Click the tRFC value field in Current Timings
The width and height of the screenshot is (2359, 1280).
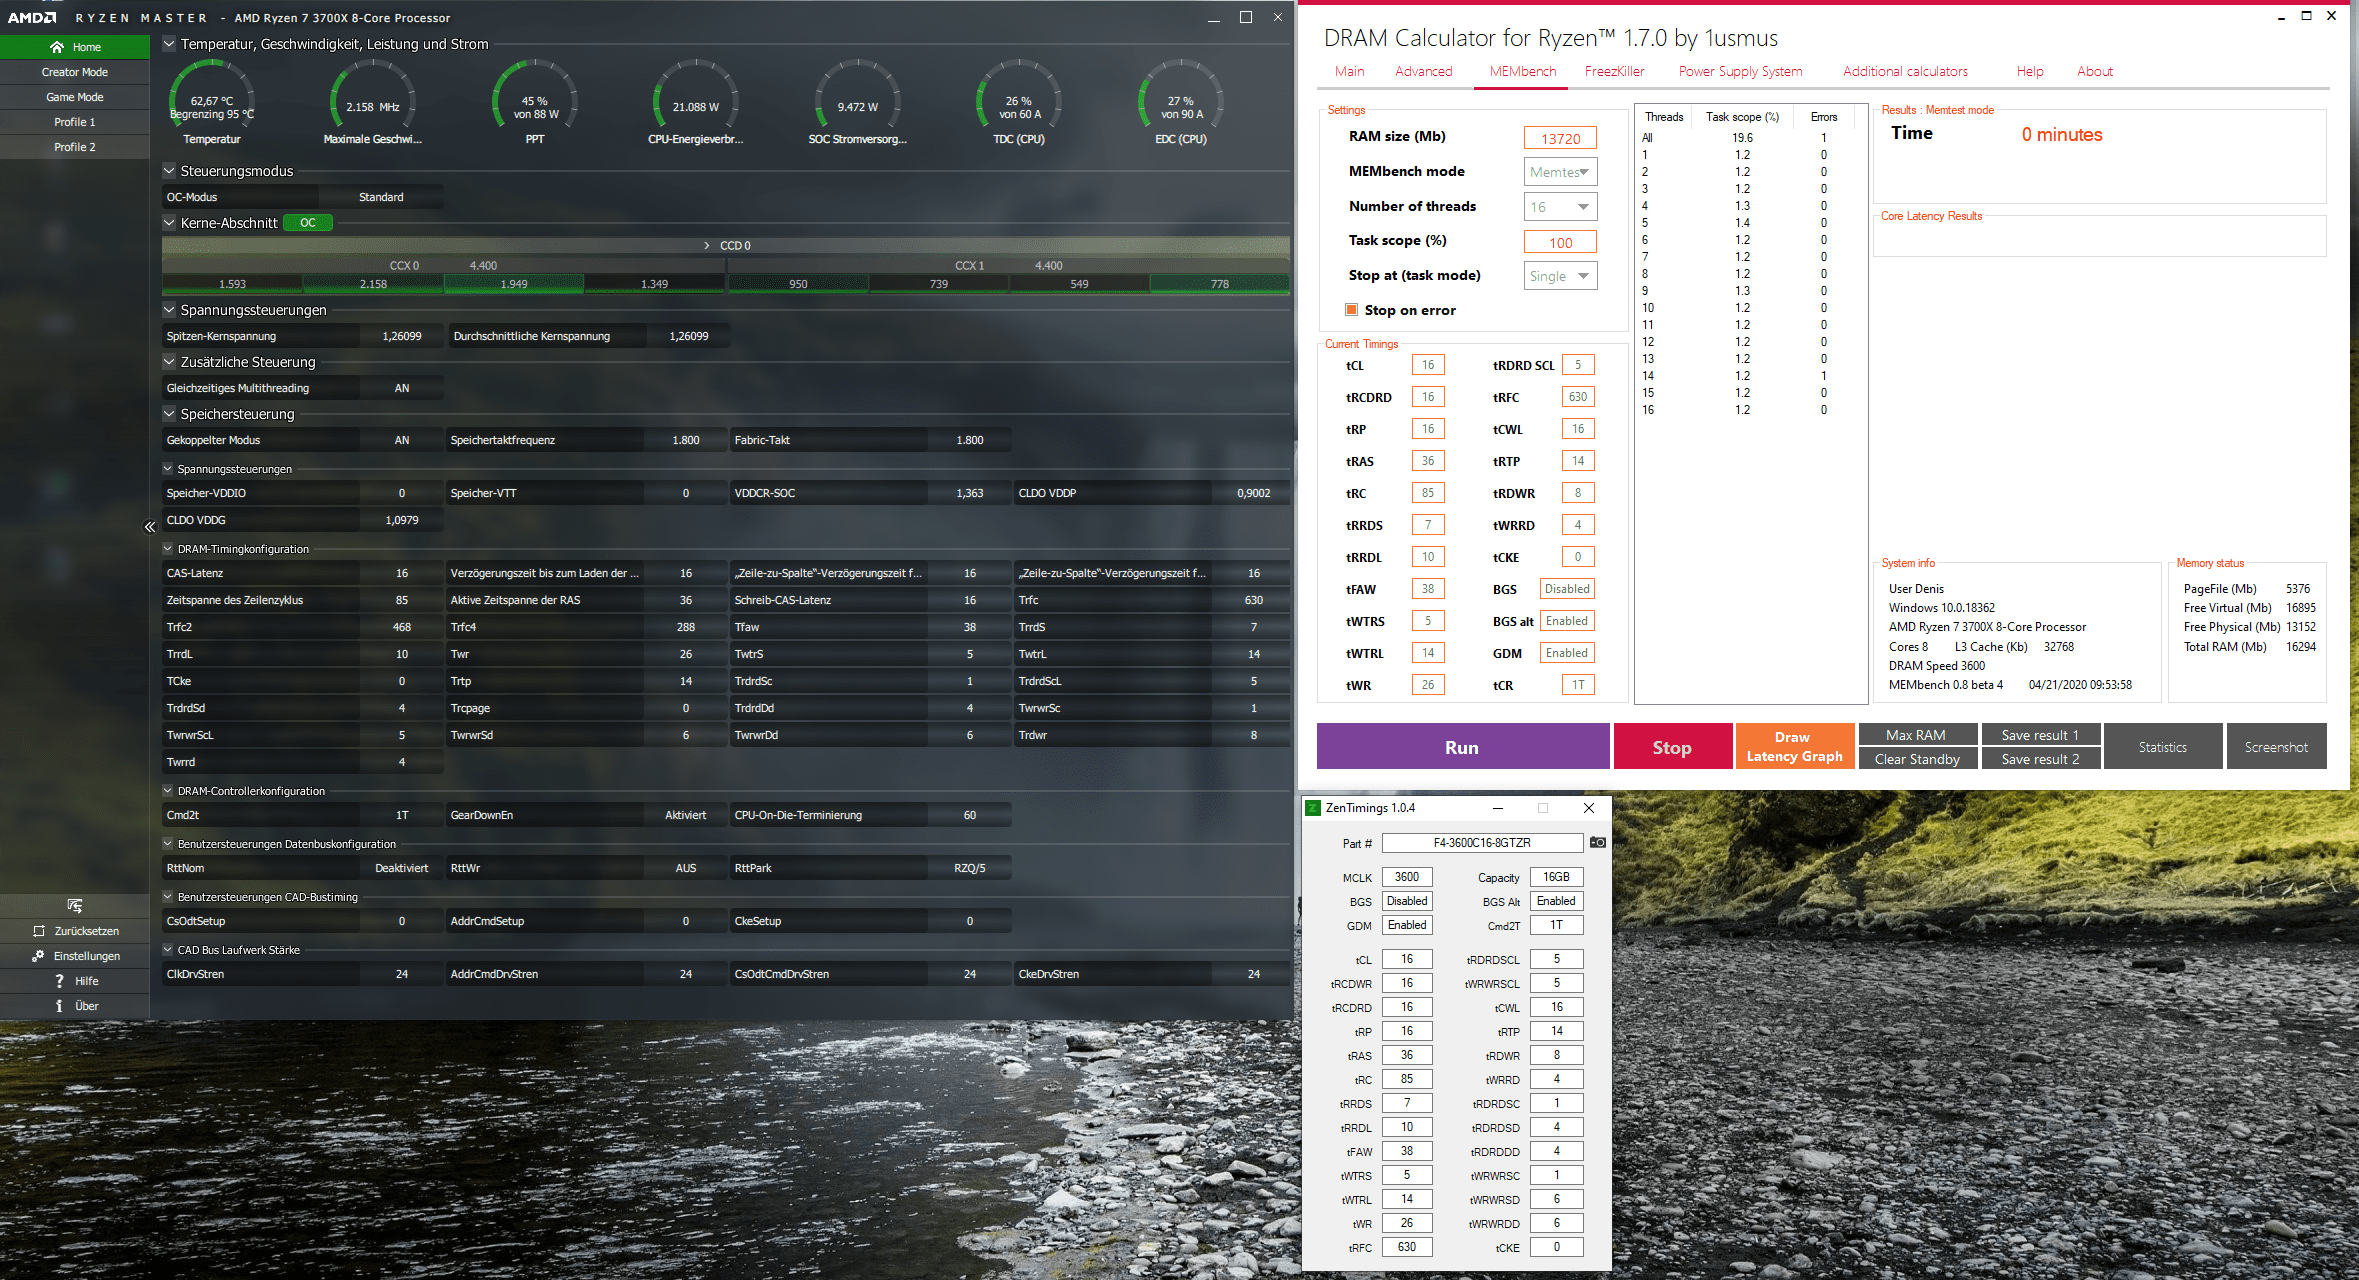pos(1578,397)
